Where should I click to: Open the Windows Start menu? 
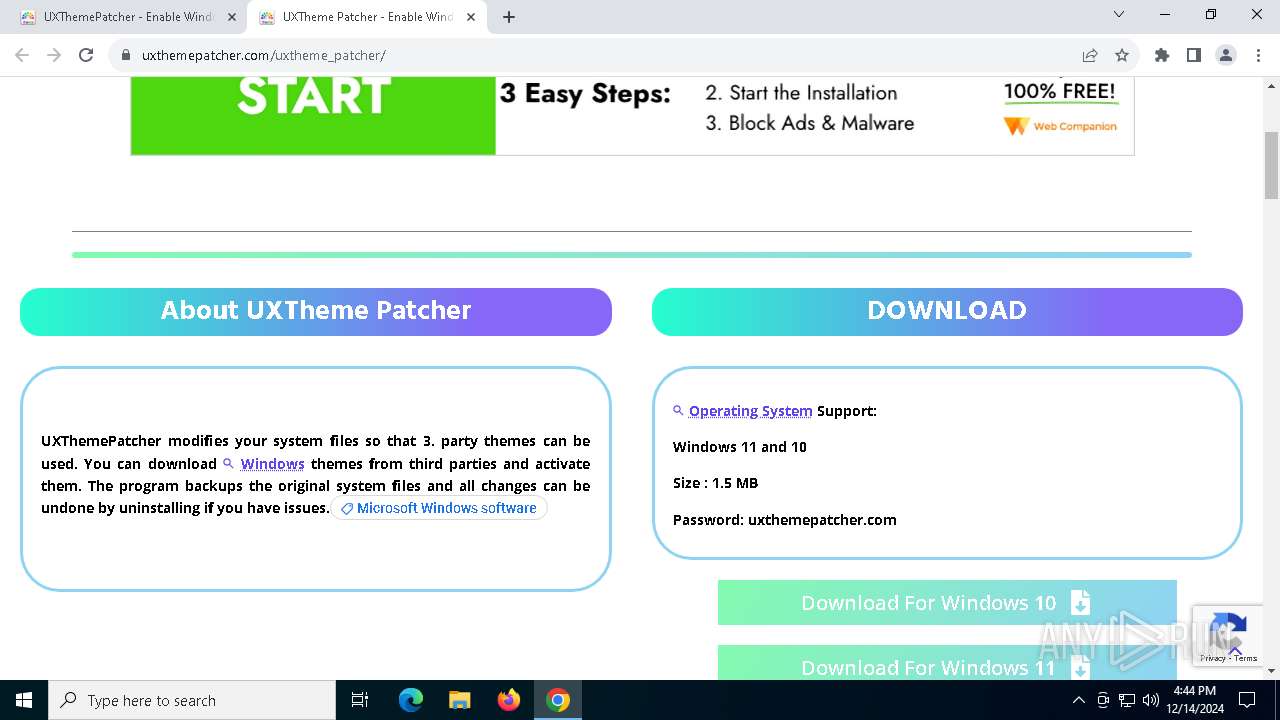pyautogui.click(x=24, y=700)
